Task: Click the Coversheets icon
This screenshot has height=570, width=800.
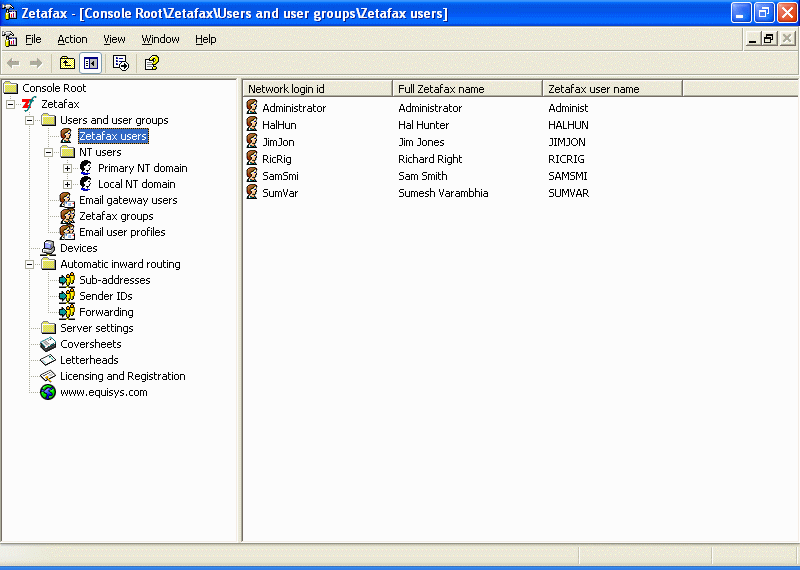Action: (48, 344)
